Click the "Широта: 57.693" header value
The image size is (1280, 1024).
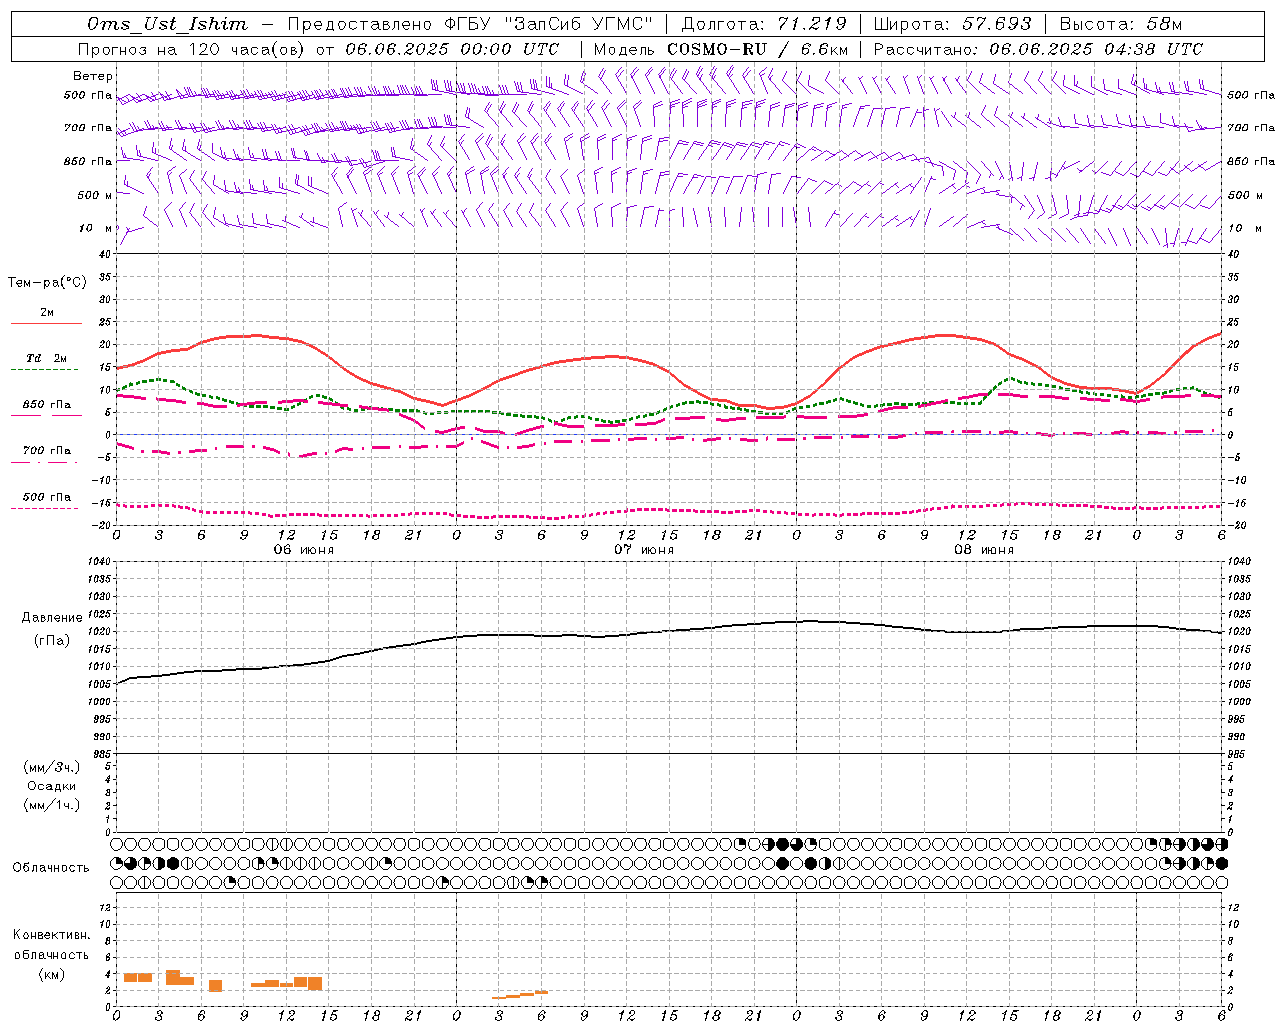click(x=952, y=24)
